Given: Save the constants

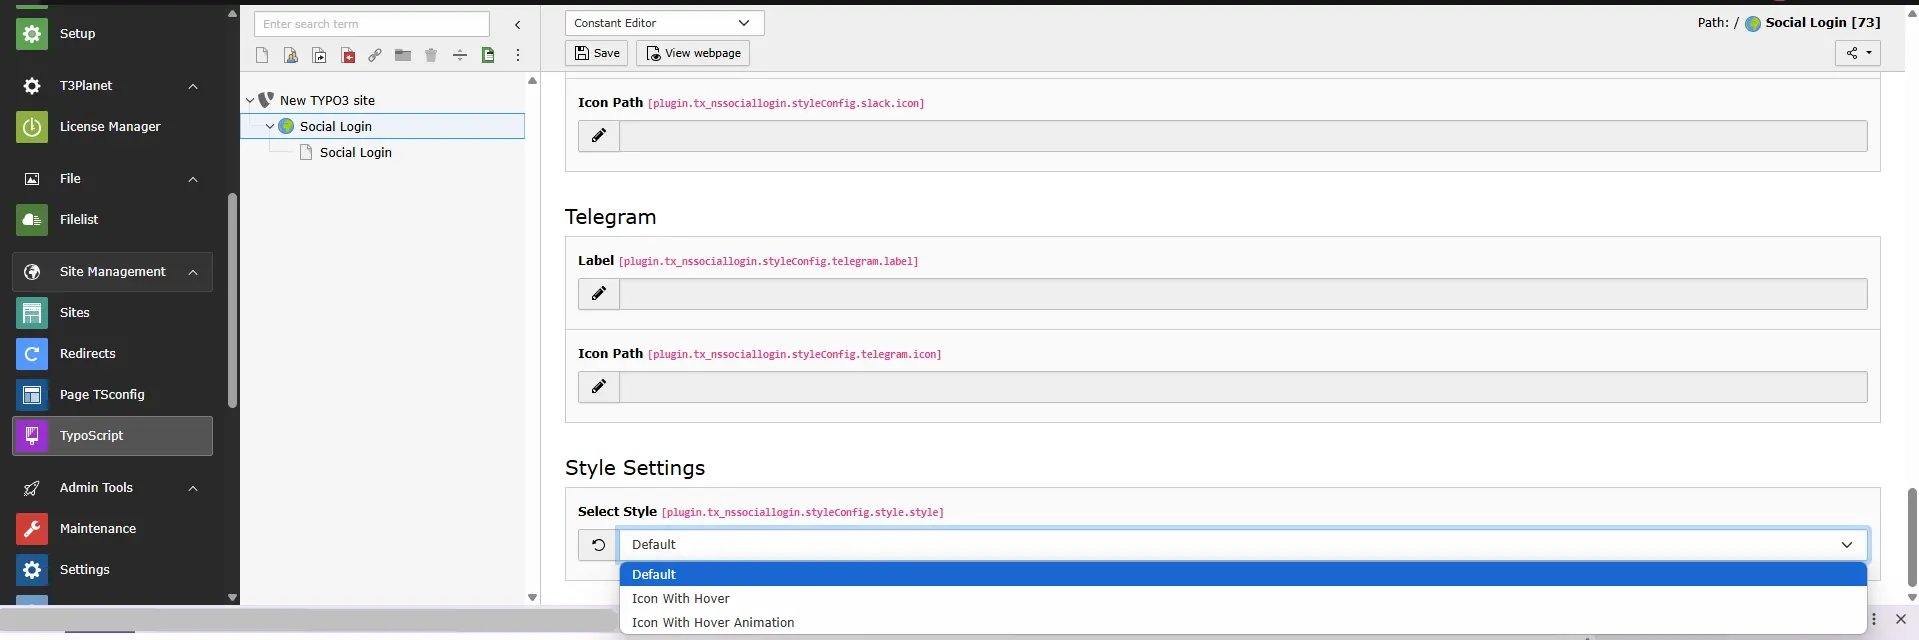Looking at the screenshot, I should point(597,53).
